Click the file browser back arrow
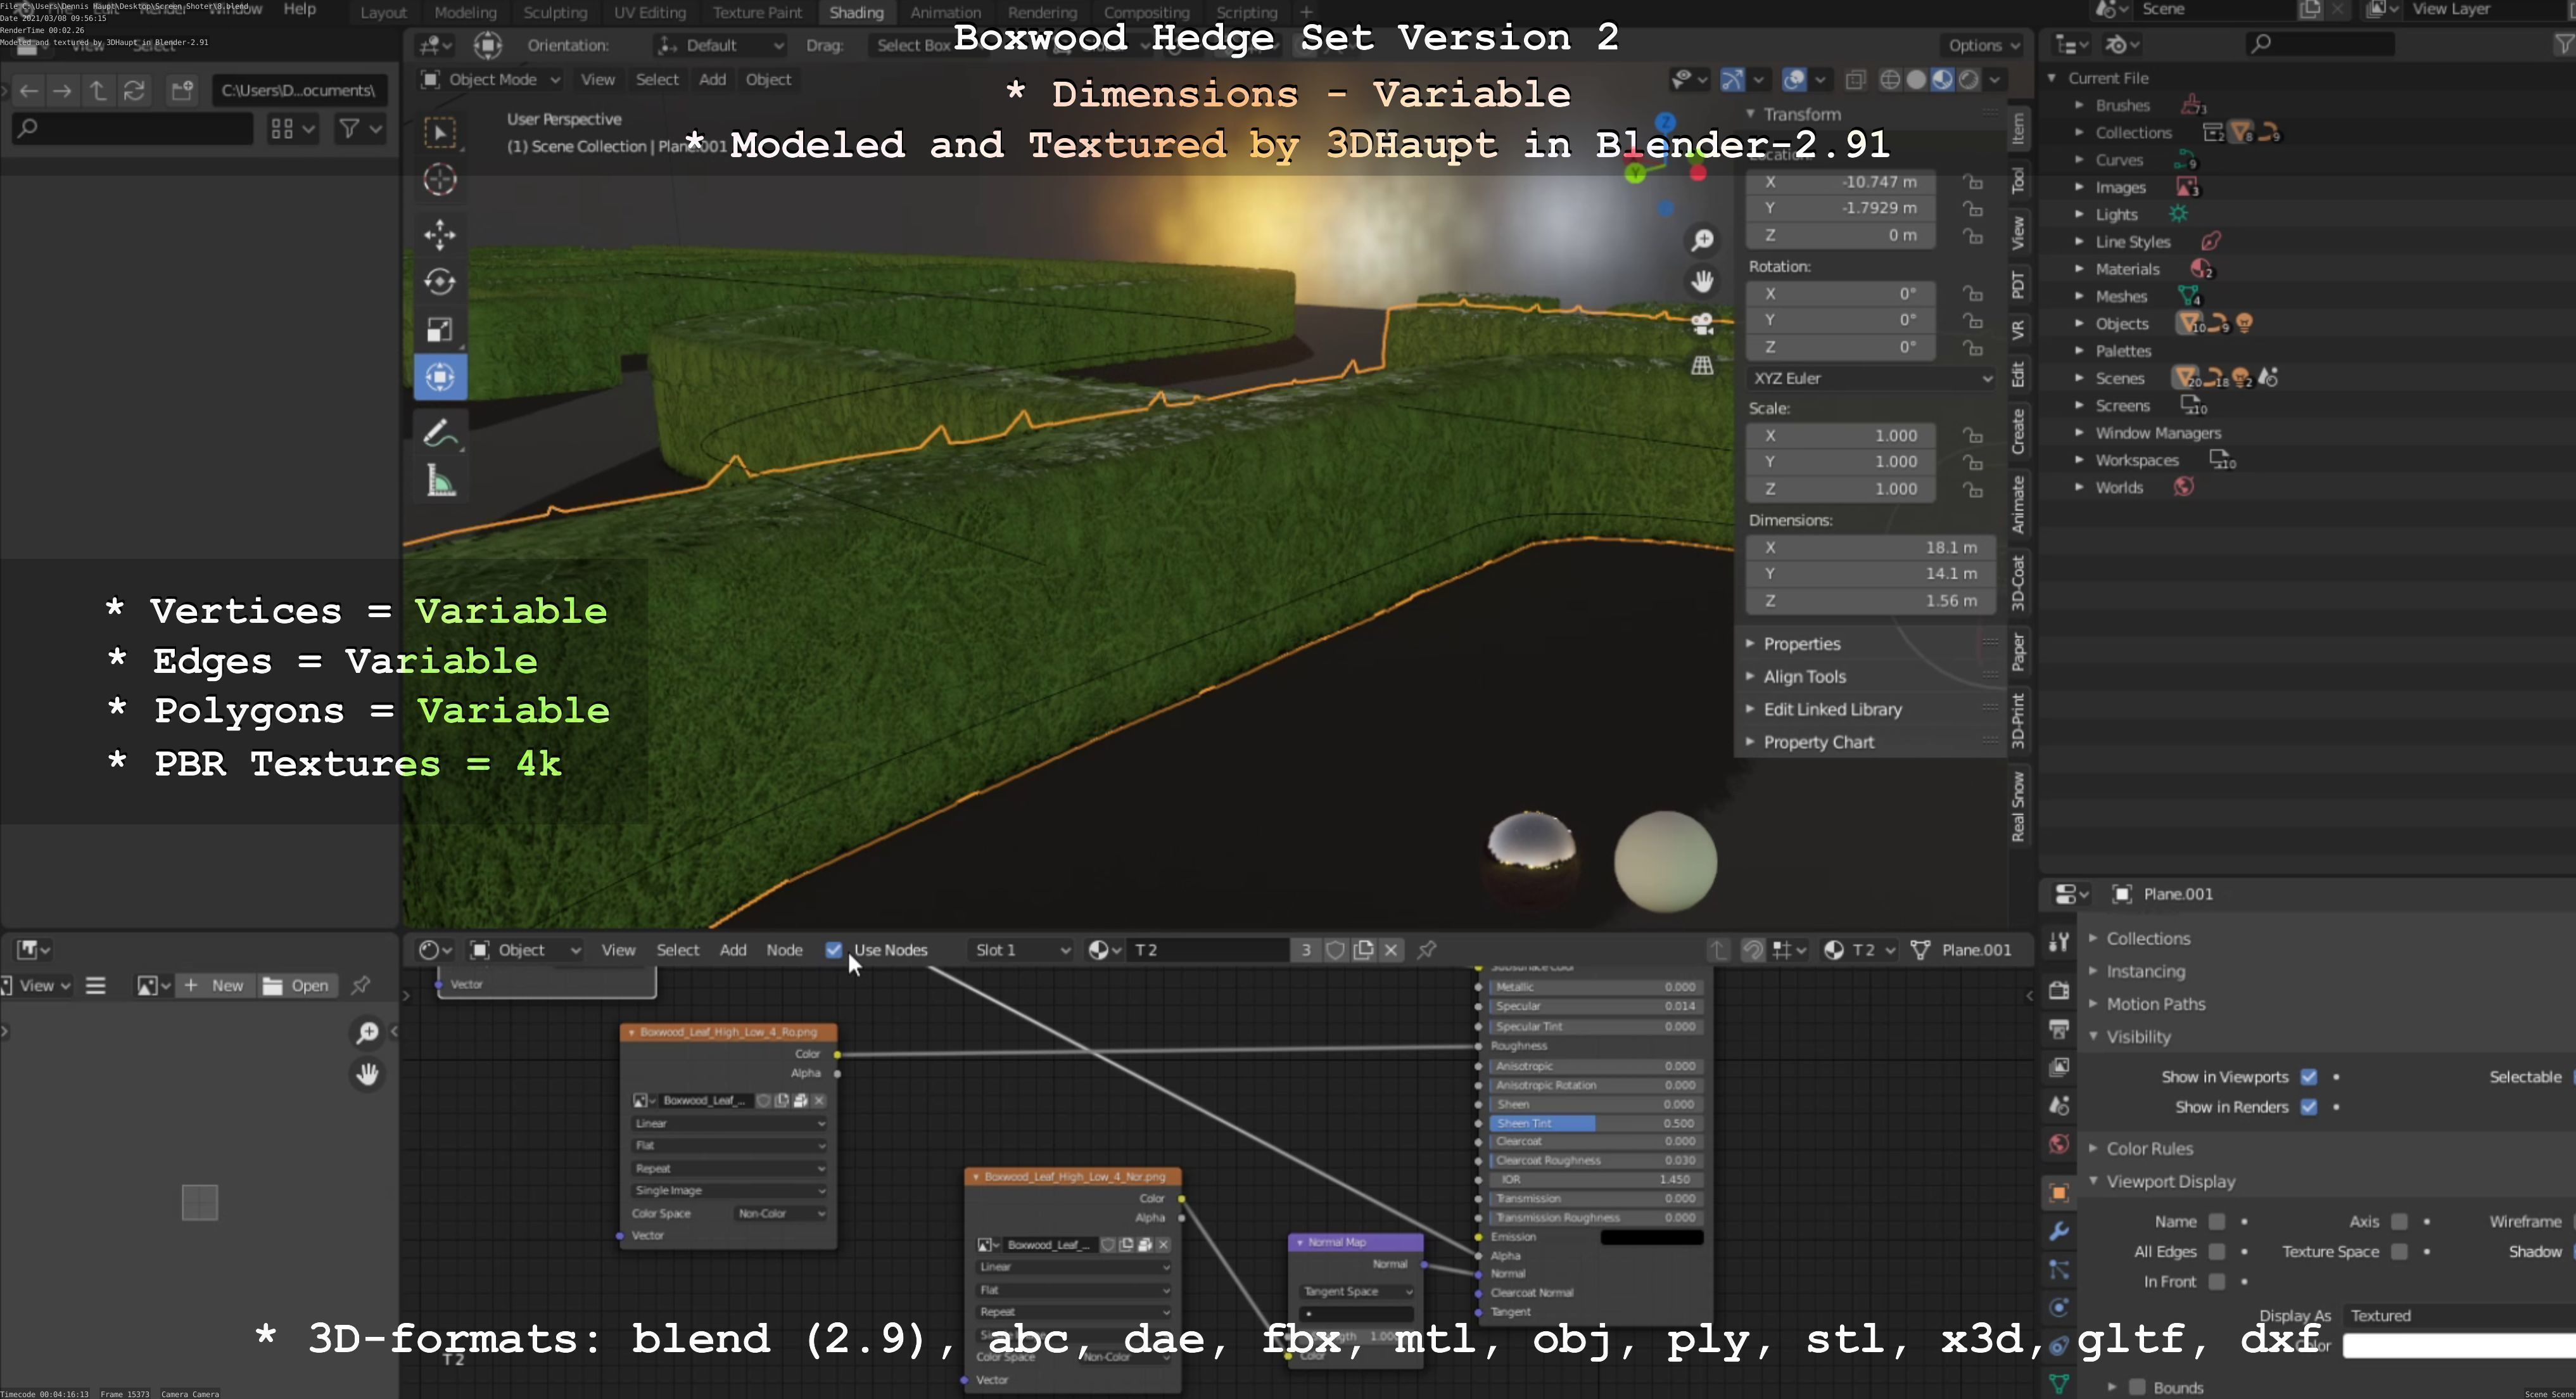 pos(29,91)
